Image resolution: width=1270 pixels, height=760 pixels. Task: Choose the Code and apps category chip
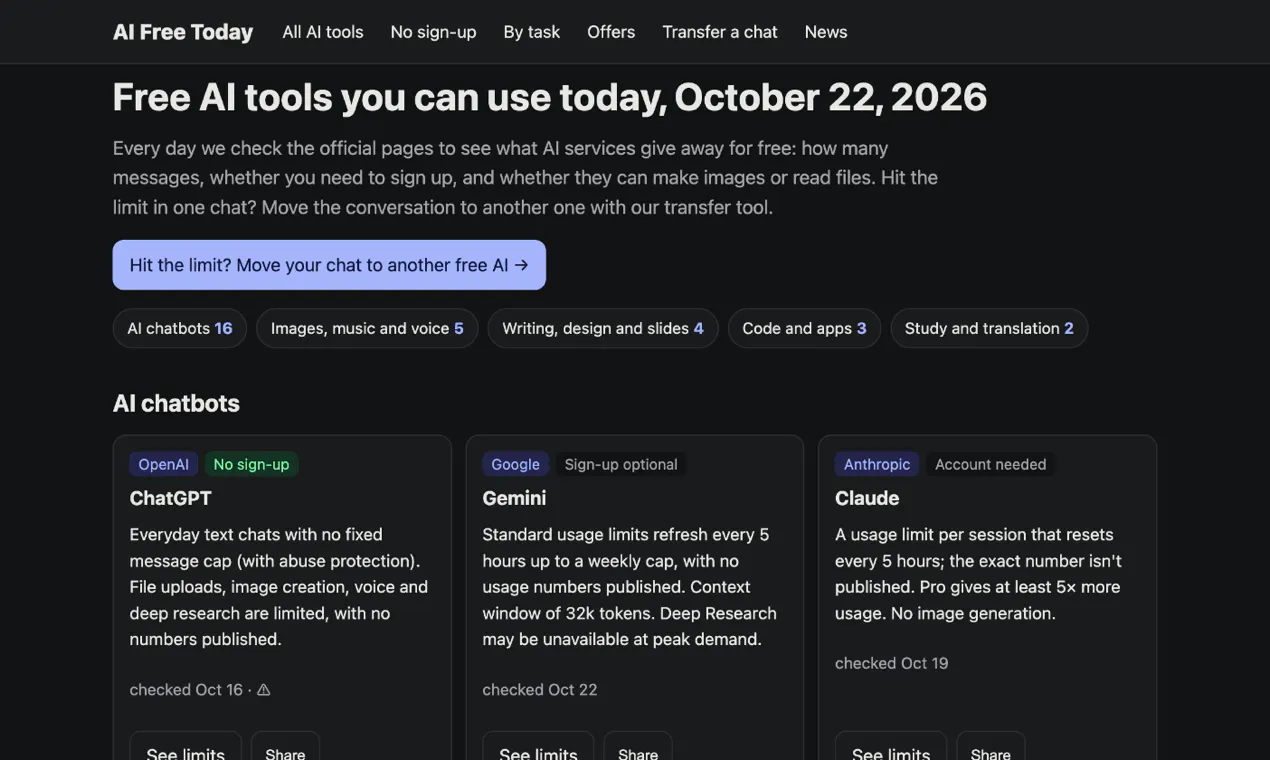(x=804, y=328)
